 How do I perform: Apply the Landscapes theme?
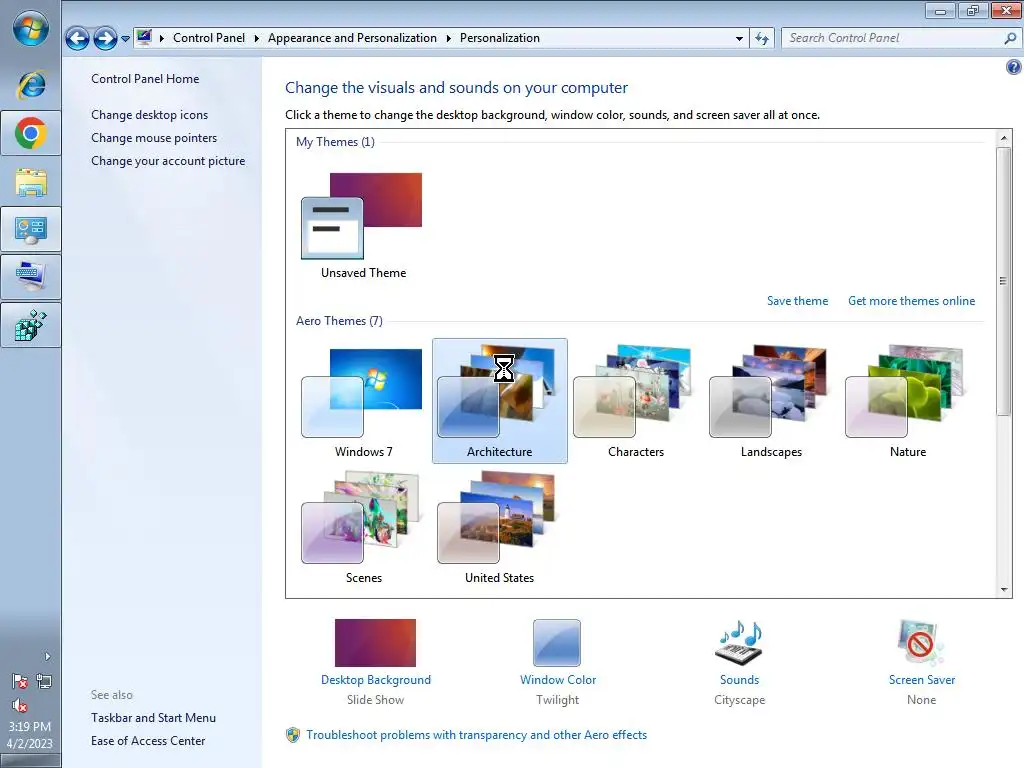[x=771, y=401]
